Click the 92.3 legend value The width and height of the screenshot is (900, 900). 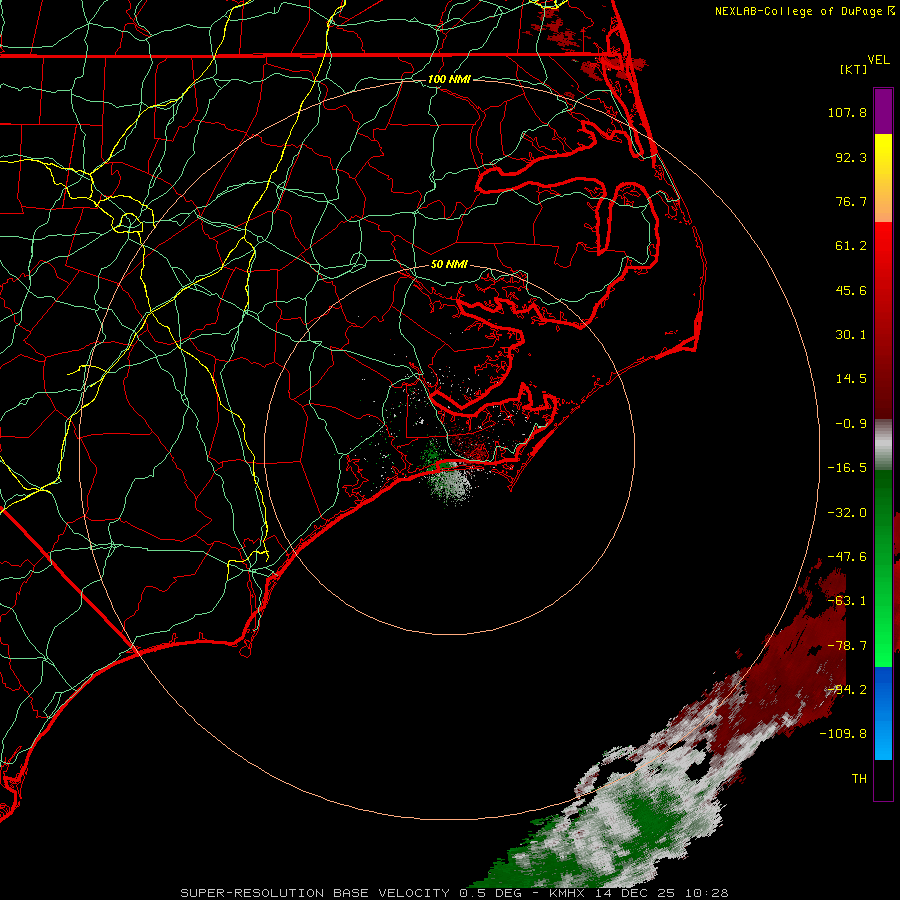(851, 157)
